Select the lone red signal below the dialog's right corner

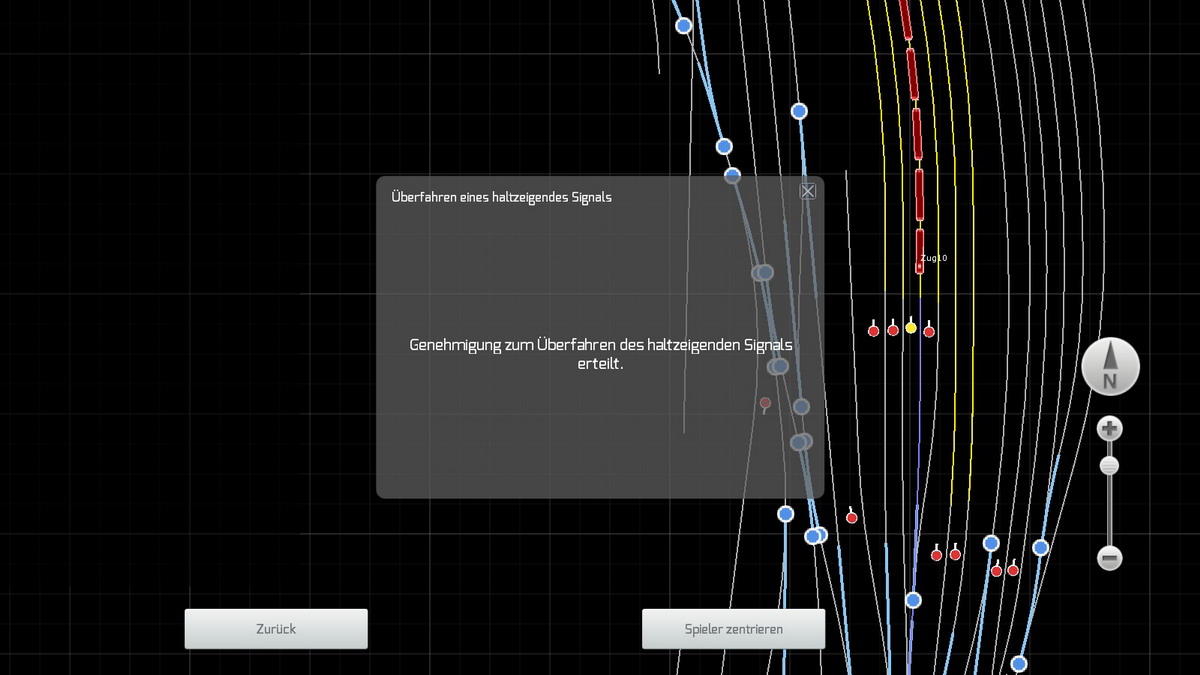pyautogui.click(x=852, y=517)
